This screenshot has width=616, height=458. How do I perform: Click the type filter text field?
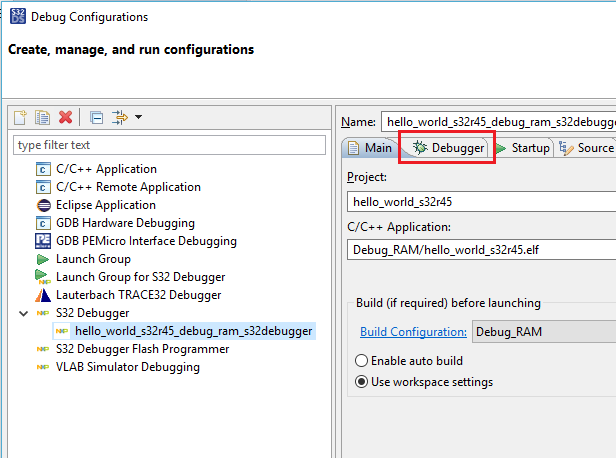click(169, 146)
